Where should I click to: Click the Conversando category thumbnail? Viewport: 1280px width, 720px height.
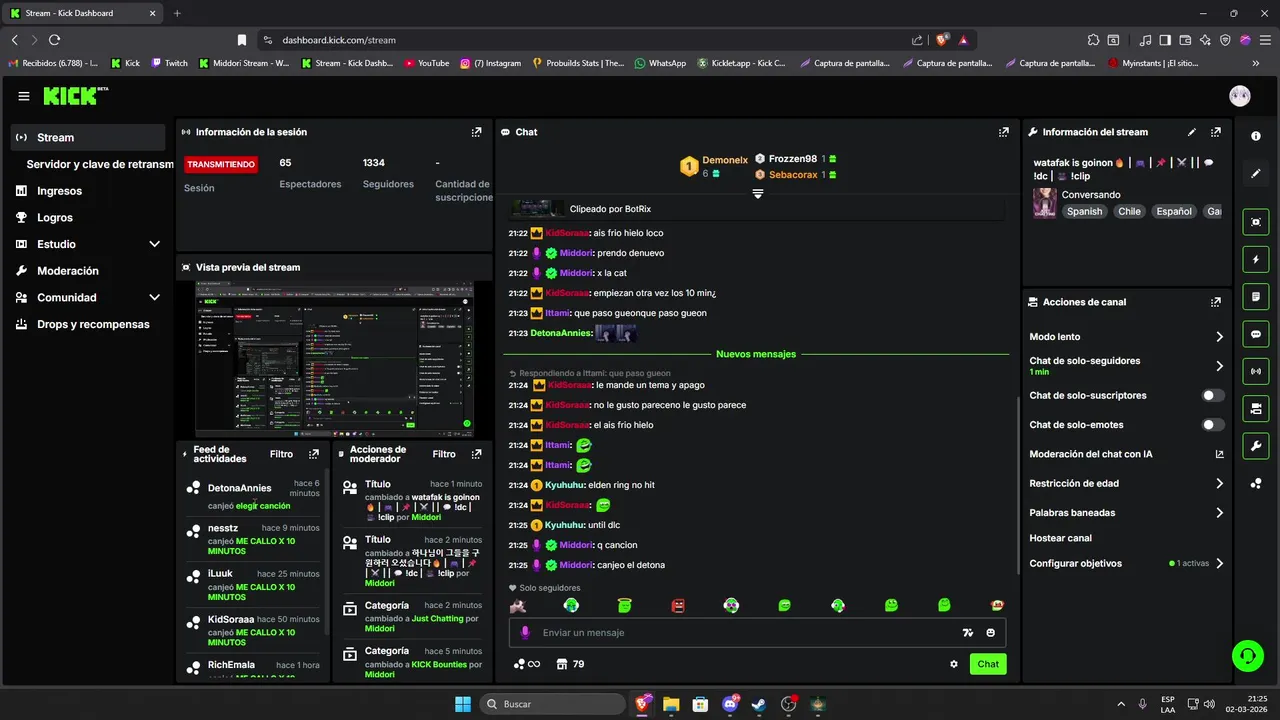pyautogui.click(x=1045, y=203)
